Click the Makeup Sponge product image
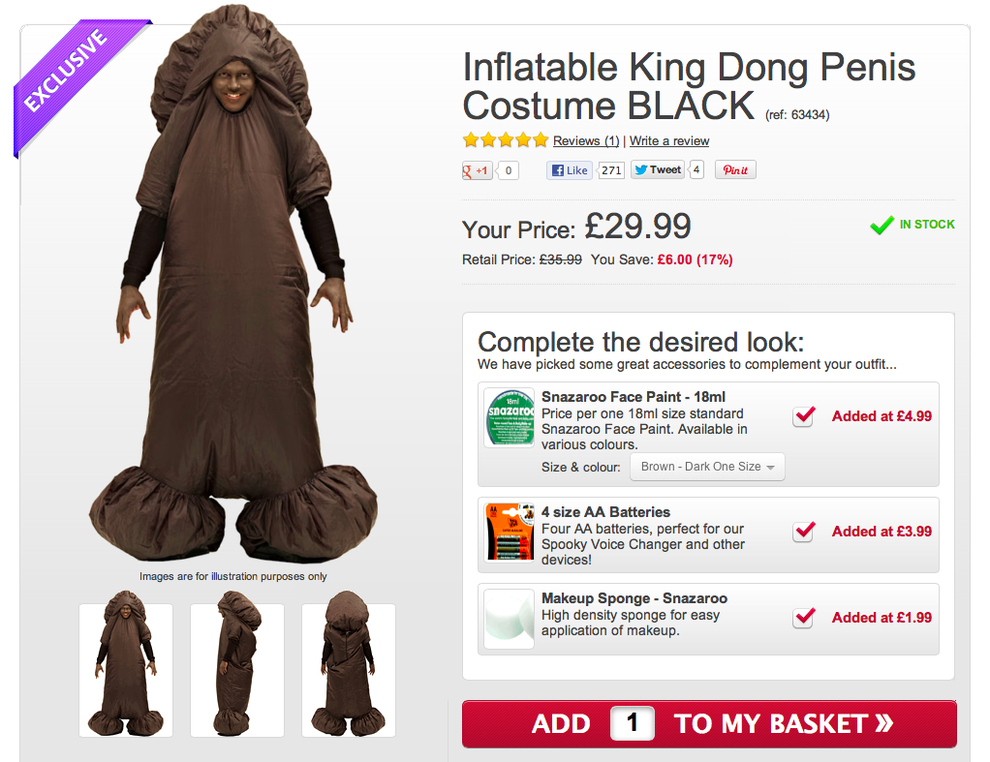The height and width of the screenshot is (762, 990). coord(509,618)
